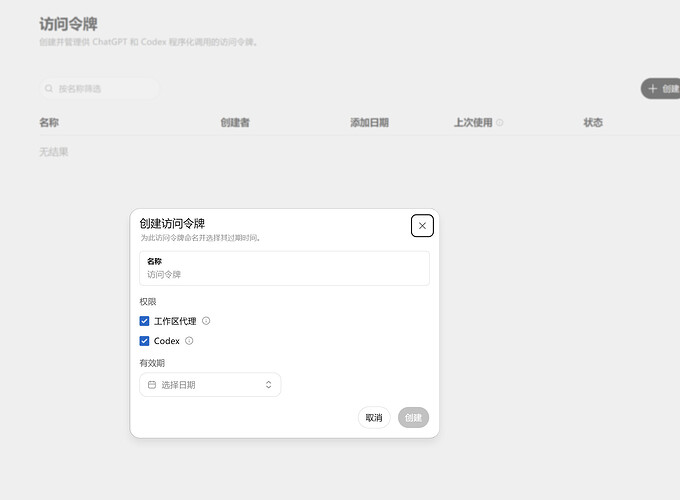Screen dimensions: 680x500
Task: Click the 上次使用 column header
Action: (473, 123)
